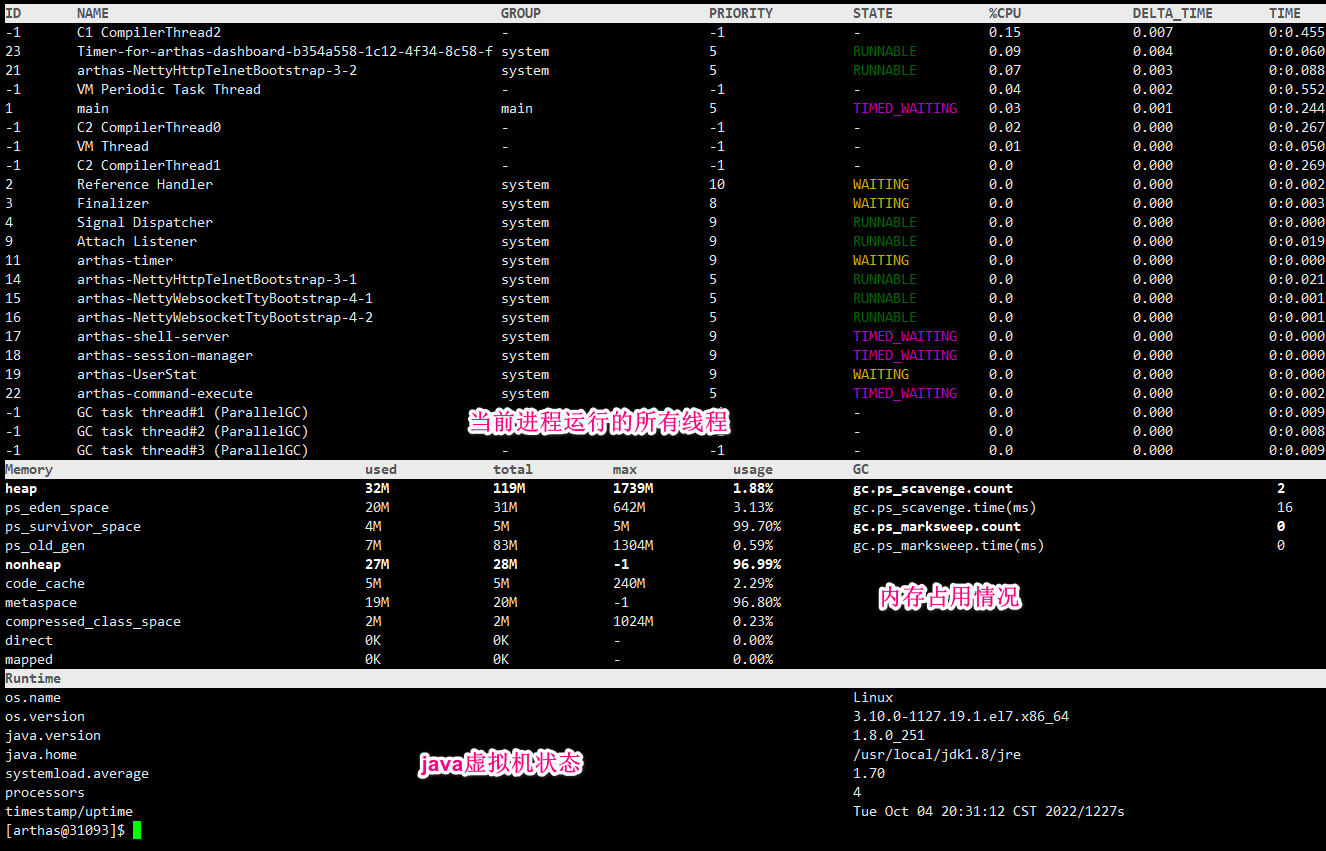
Task: Click the 1739M heap max value
Action: click(633, 488)
